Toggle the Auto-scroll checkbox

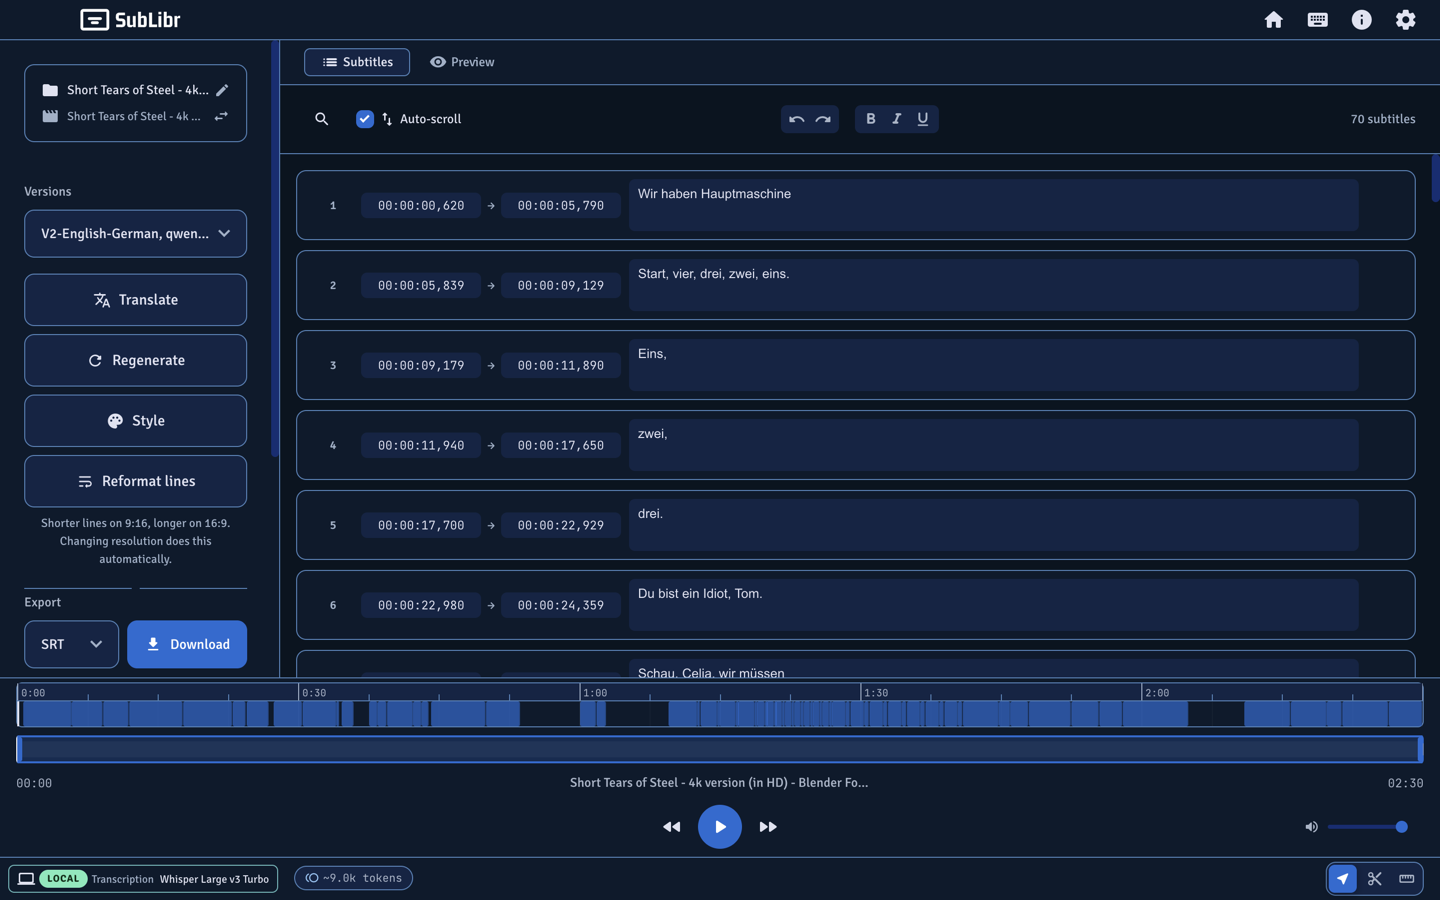(x=365, y=119)
